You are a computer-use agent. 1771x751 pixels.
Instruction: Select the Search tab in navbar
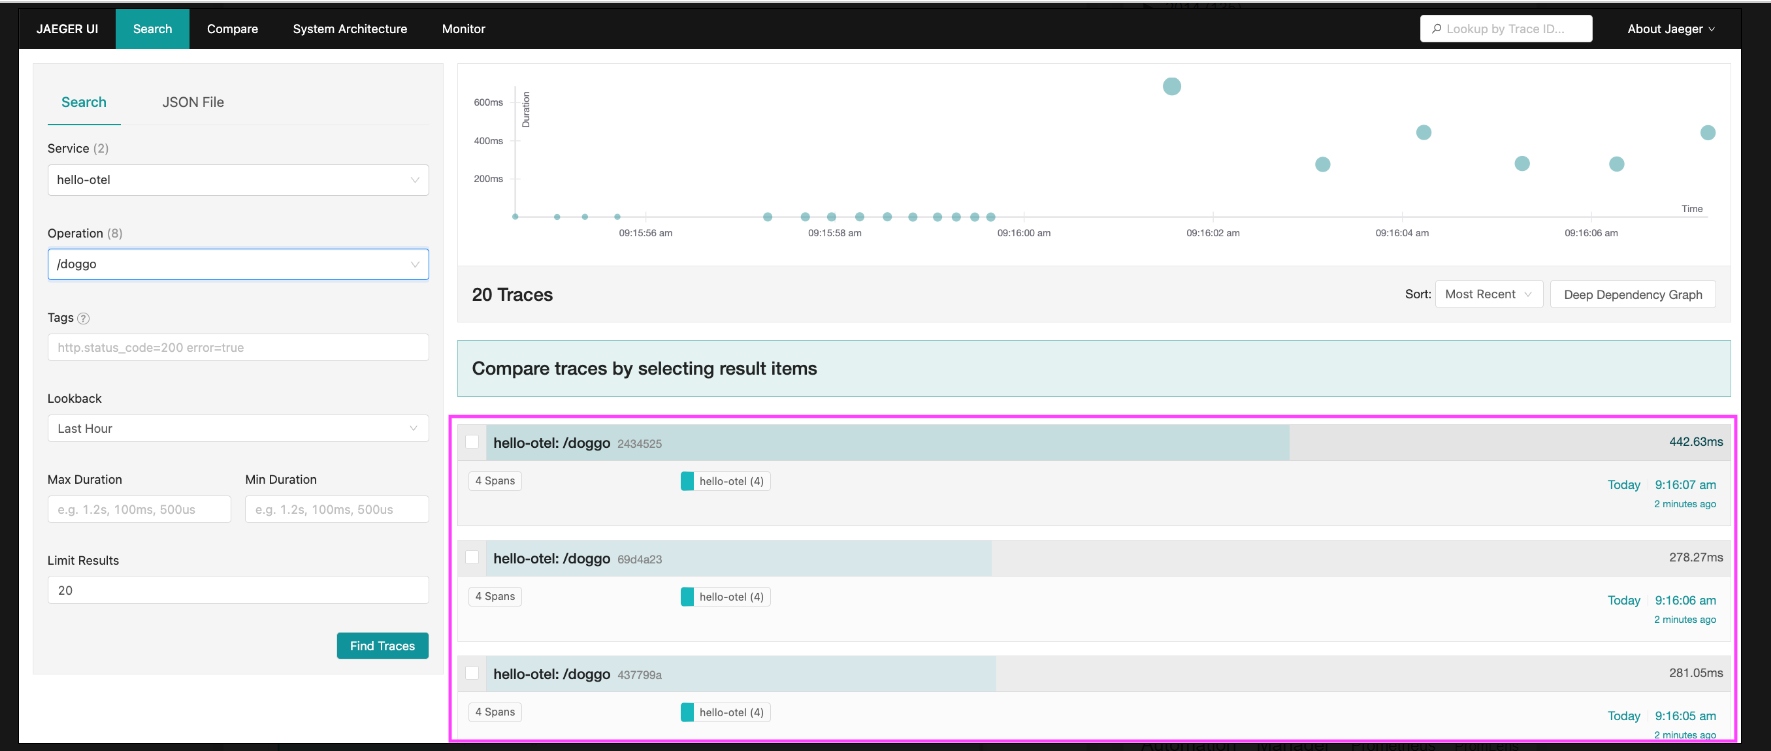pyautogui.click(x=153, y=29)
